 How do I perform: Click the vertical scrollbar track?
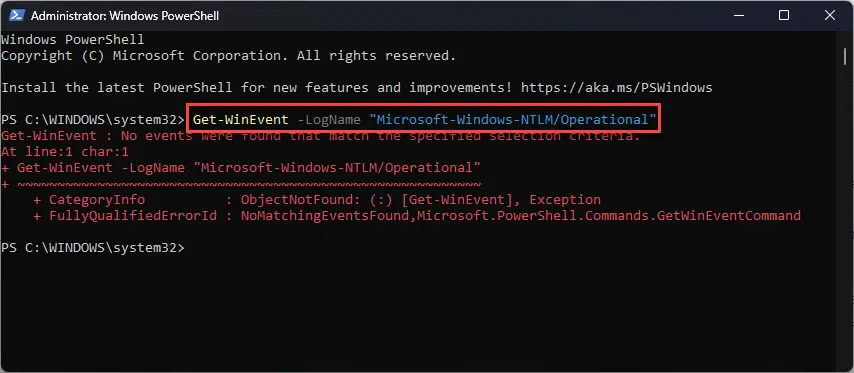click(x=844, y=200)
